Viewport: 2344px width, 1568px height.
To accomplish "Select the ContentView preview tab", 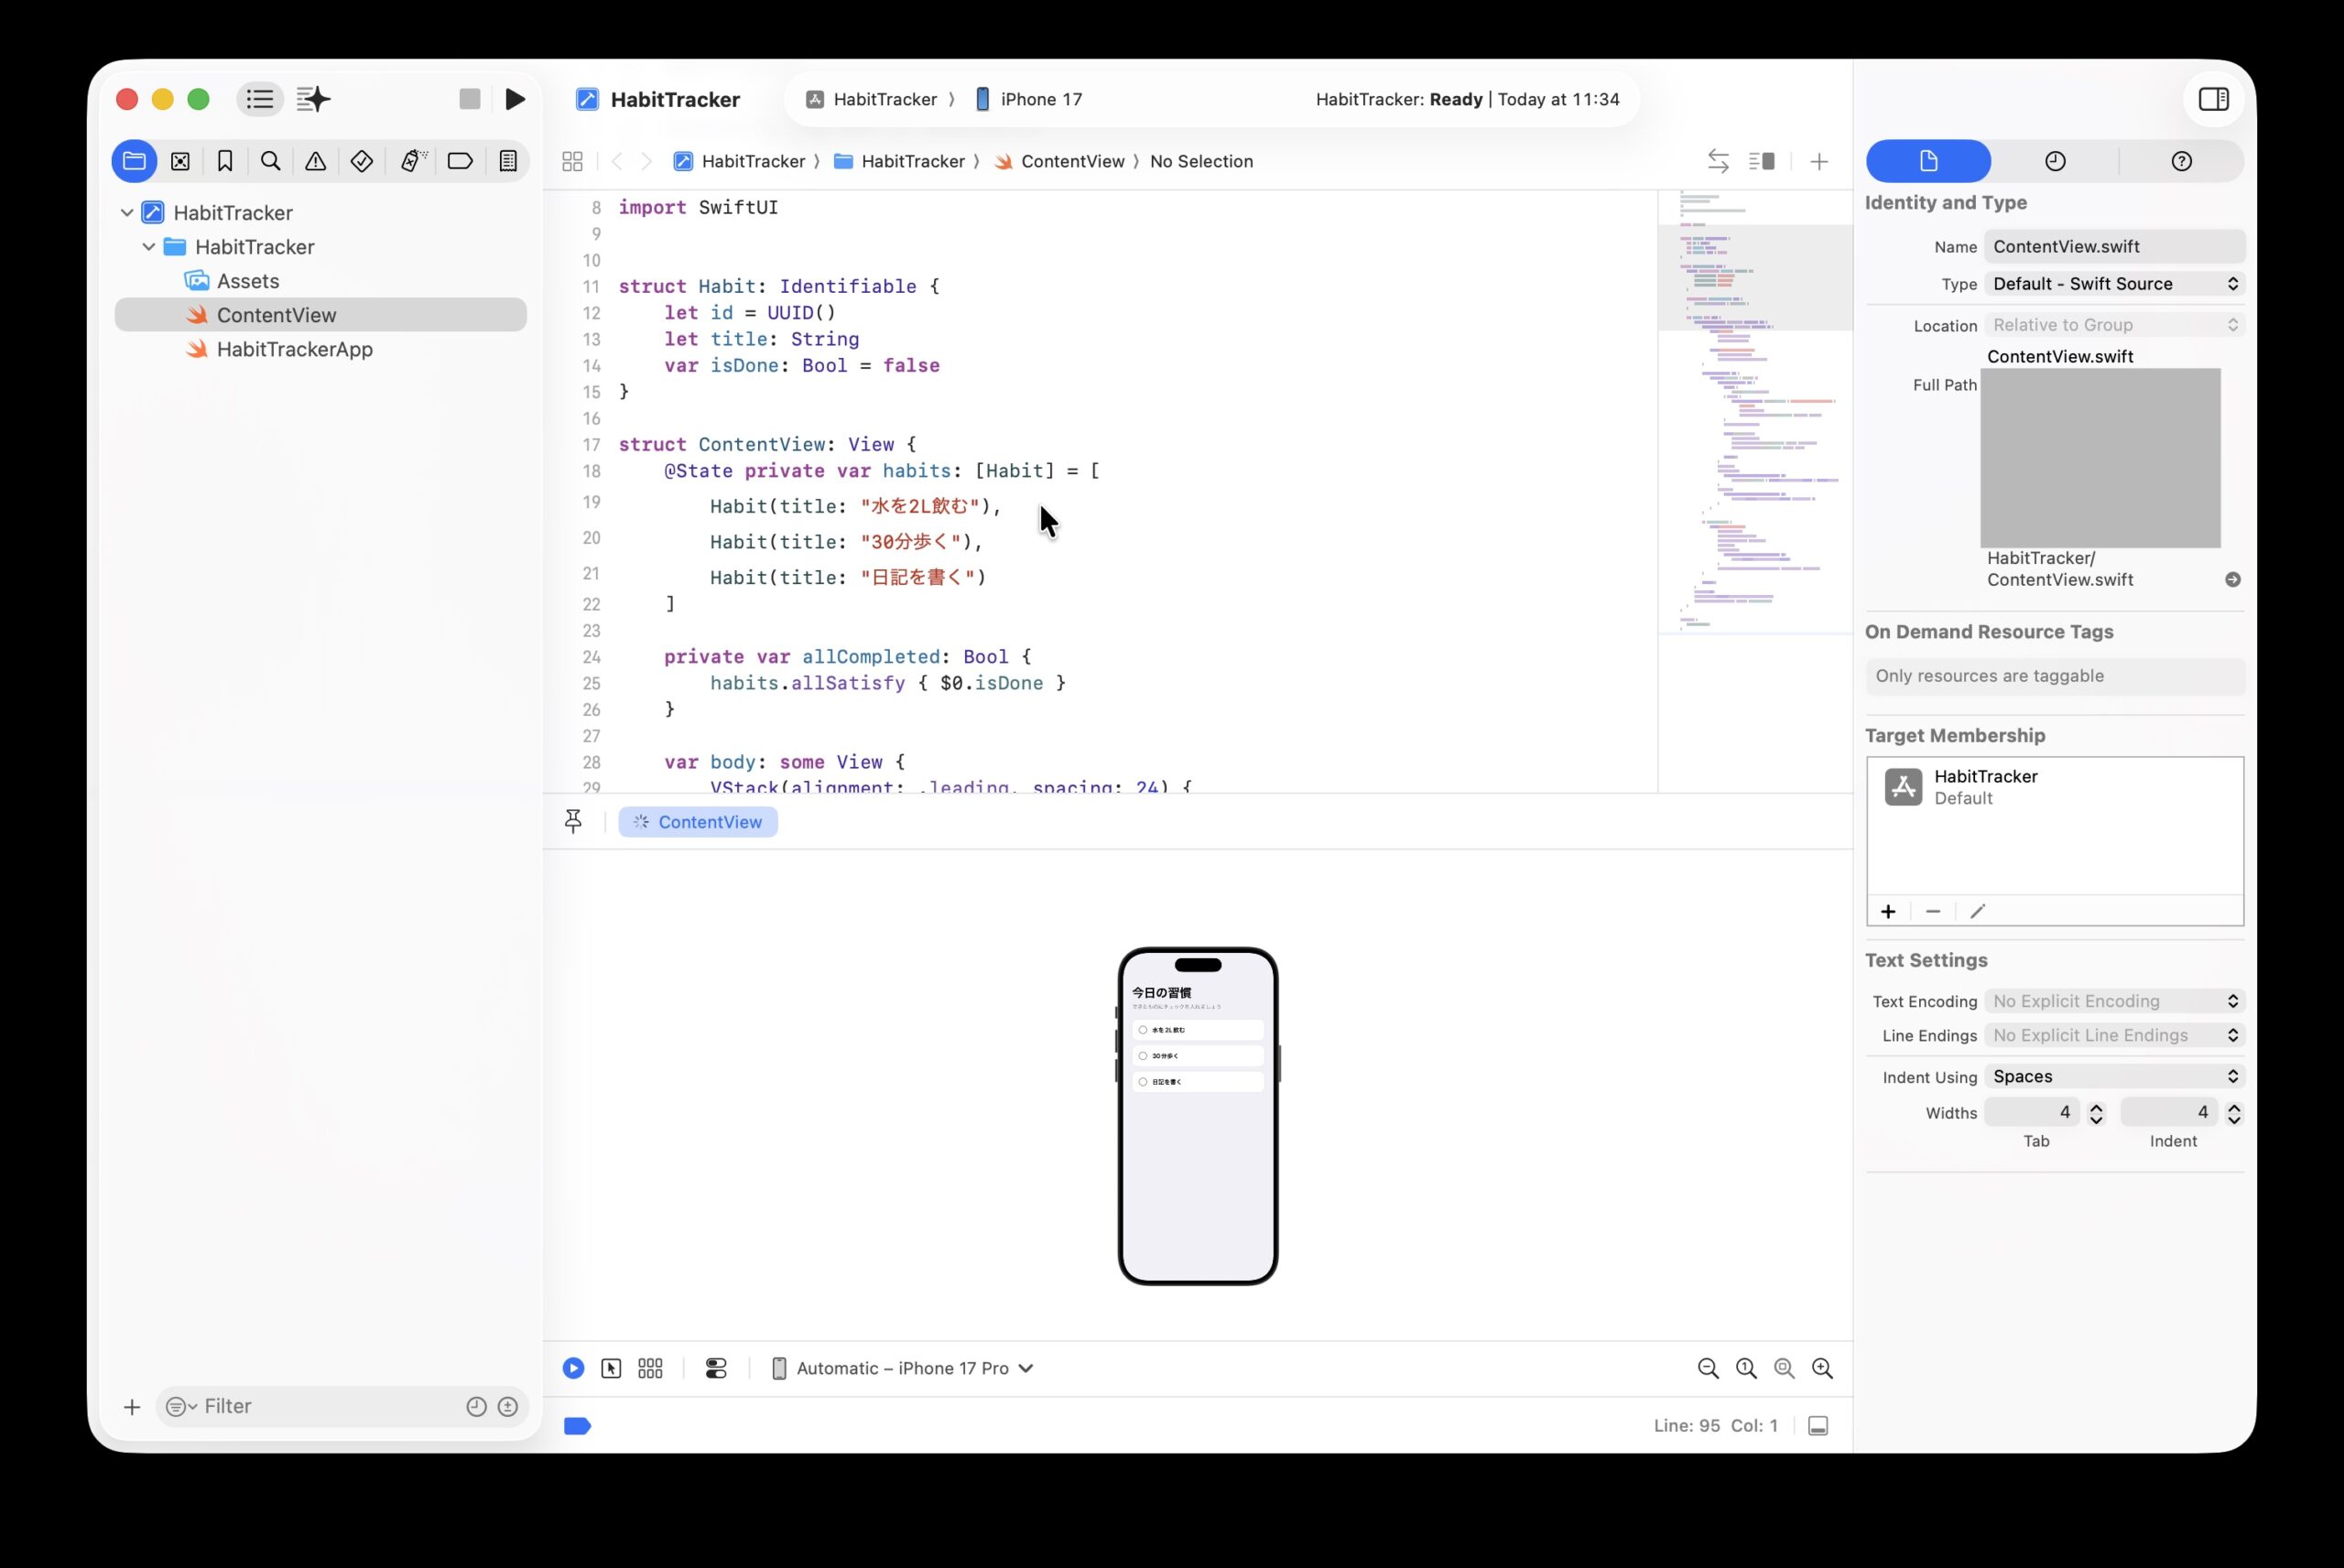I will click(x=698, y=822).
